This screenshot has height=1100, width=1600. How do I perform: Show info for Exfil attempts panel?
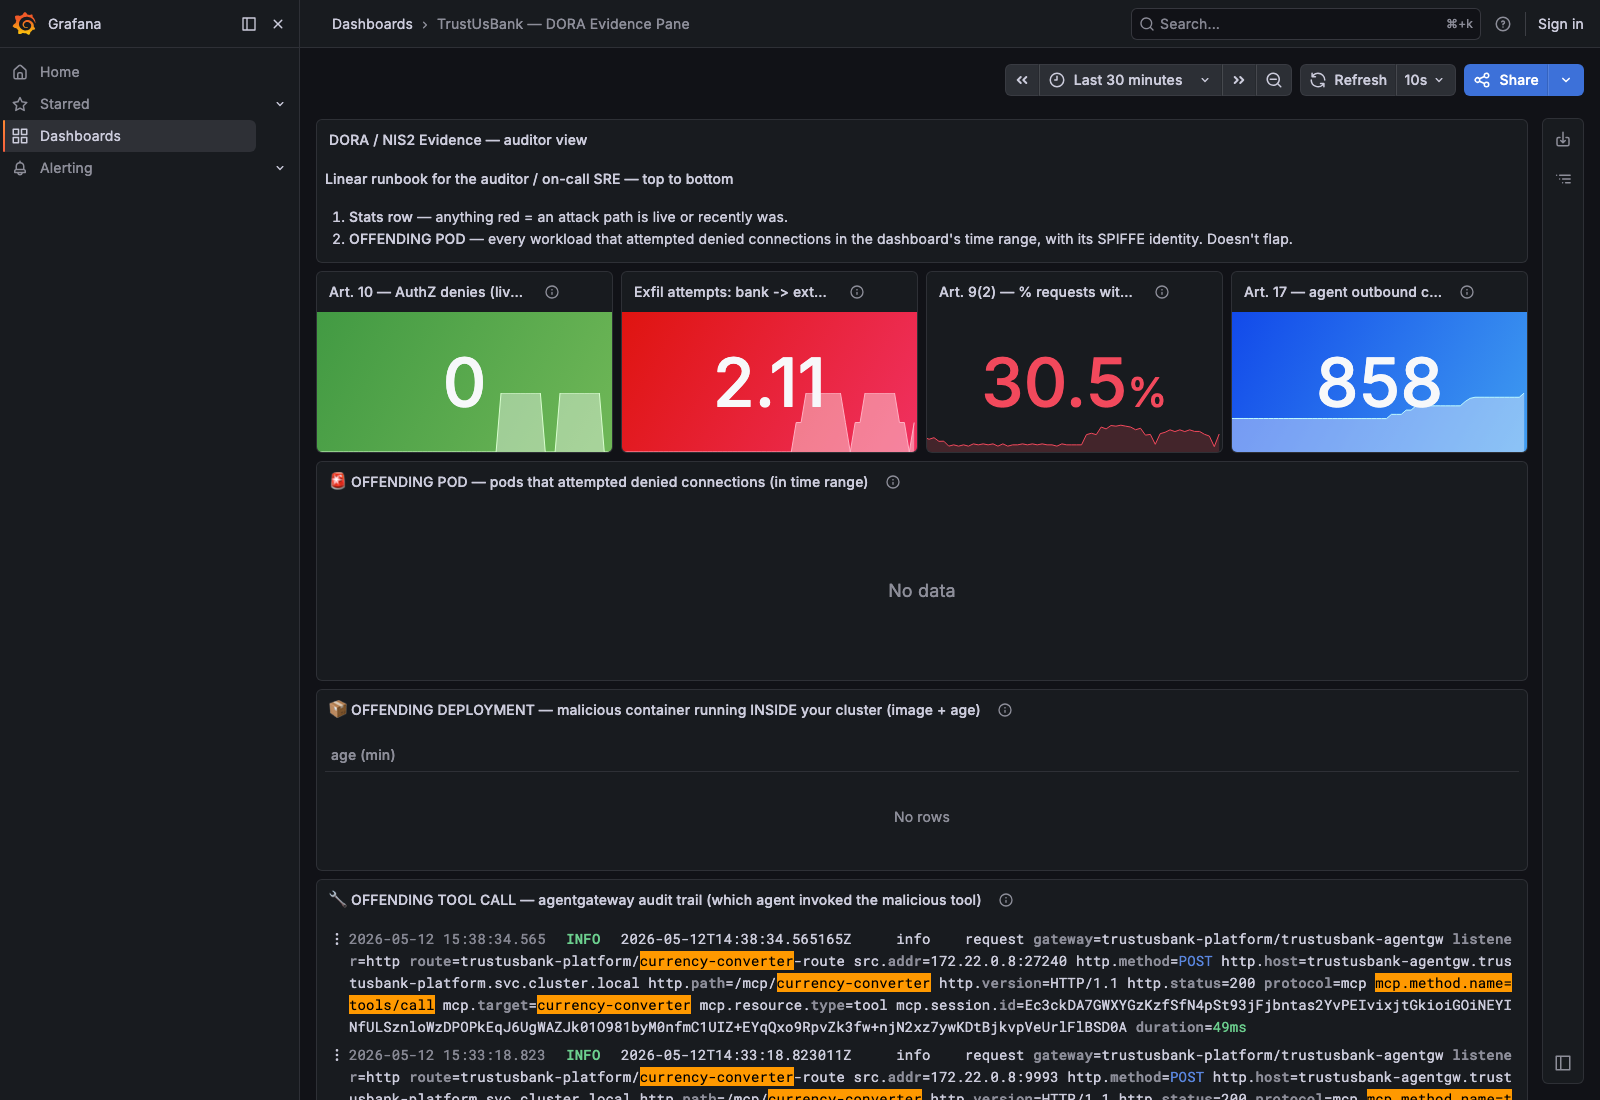click(x=857, y=292)
